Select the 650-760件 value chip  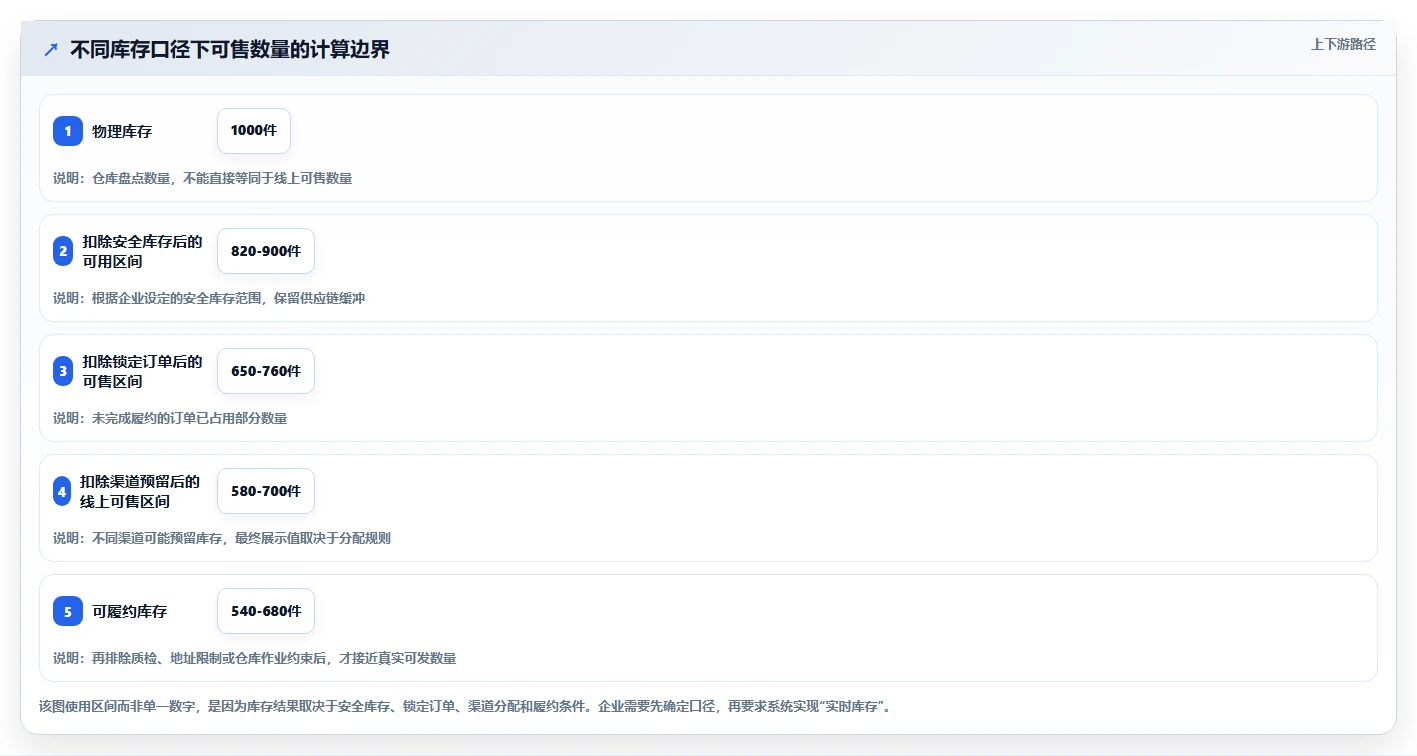(266, 371)
